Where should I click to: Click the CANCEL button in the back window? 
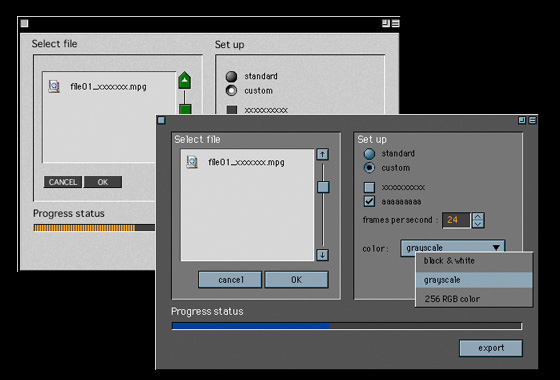[63, 182]
